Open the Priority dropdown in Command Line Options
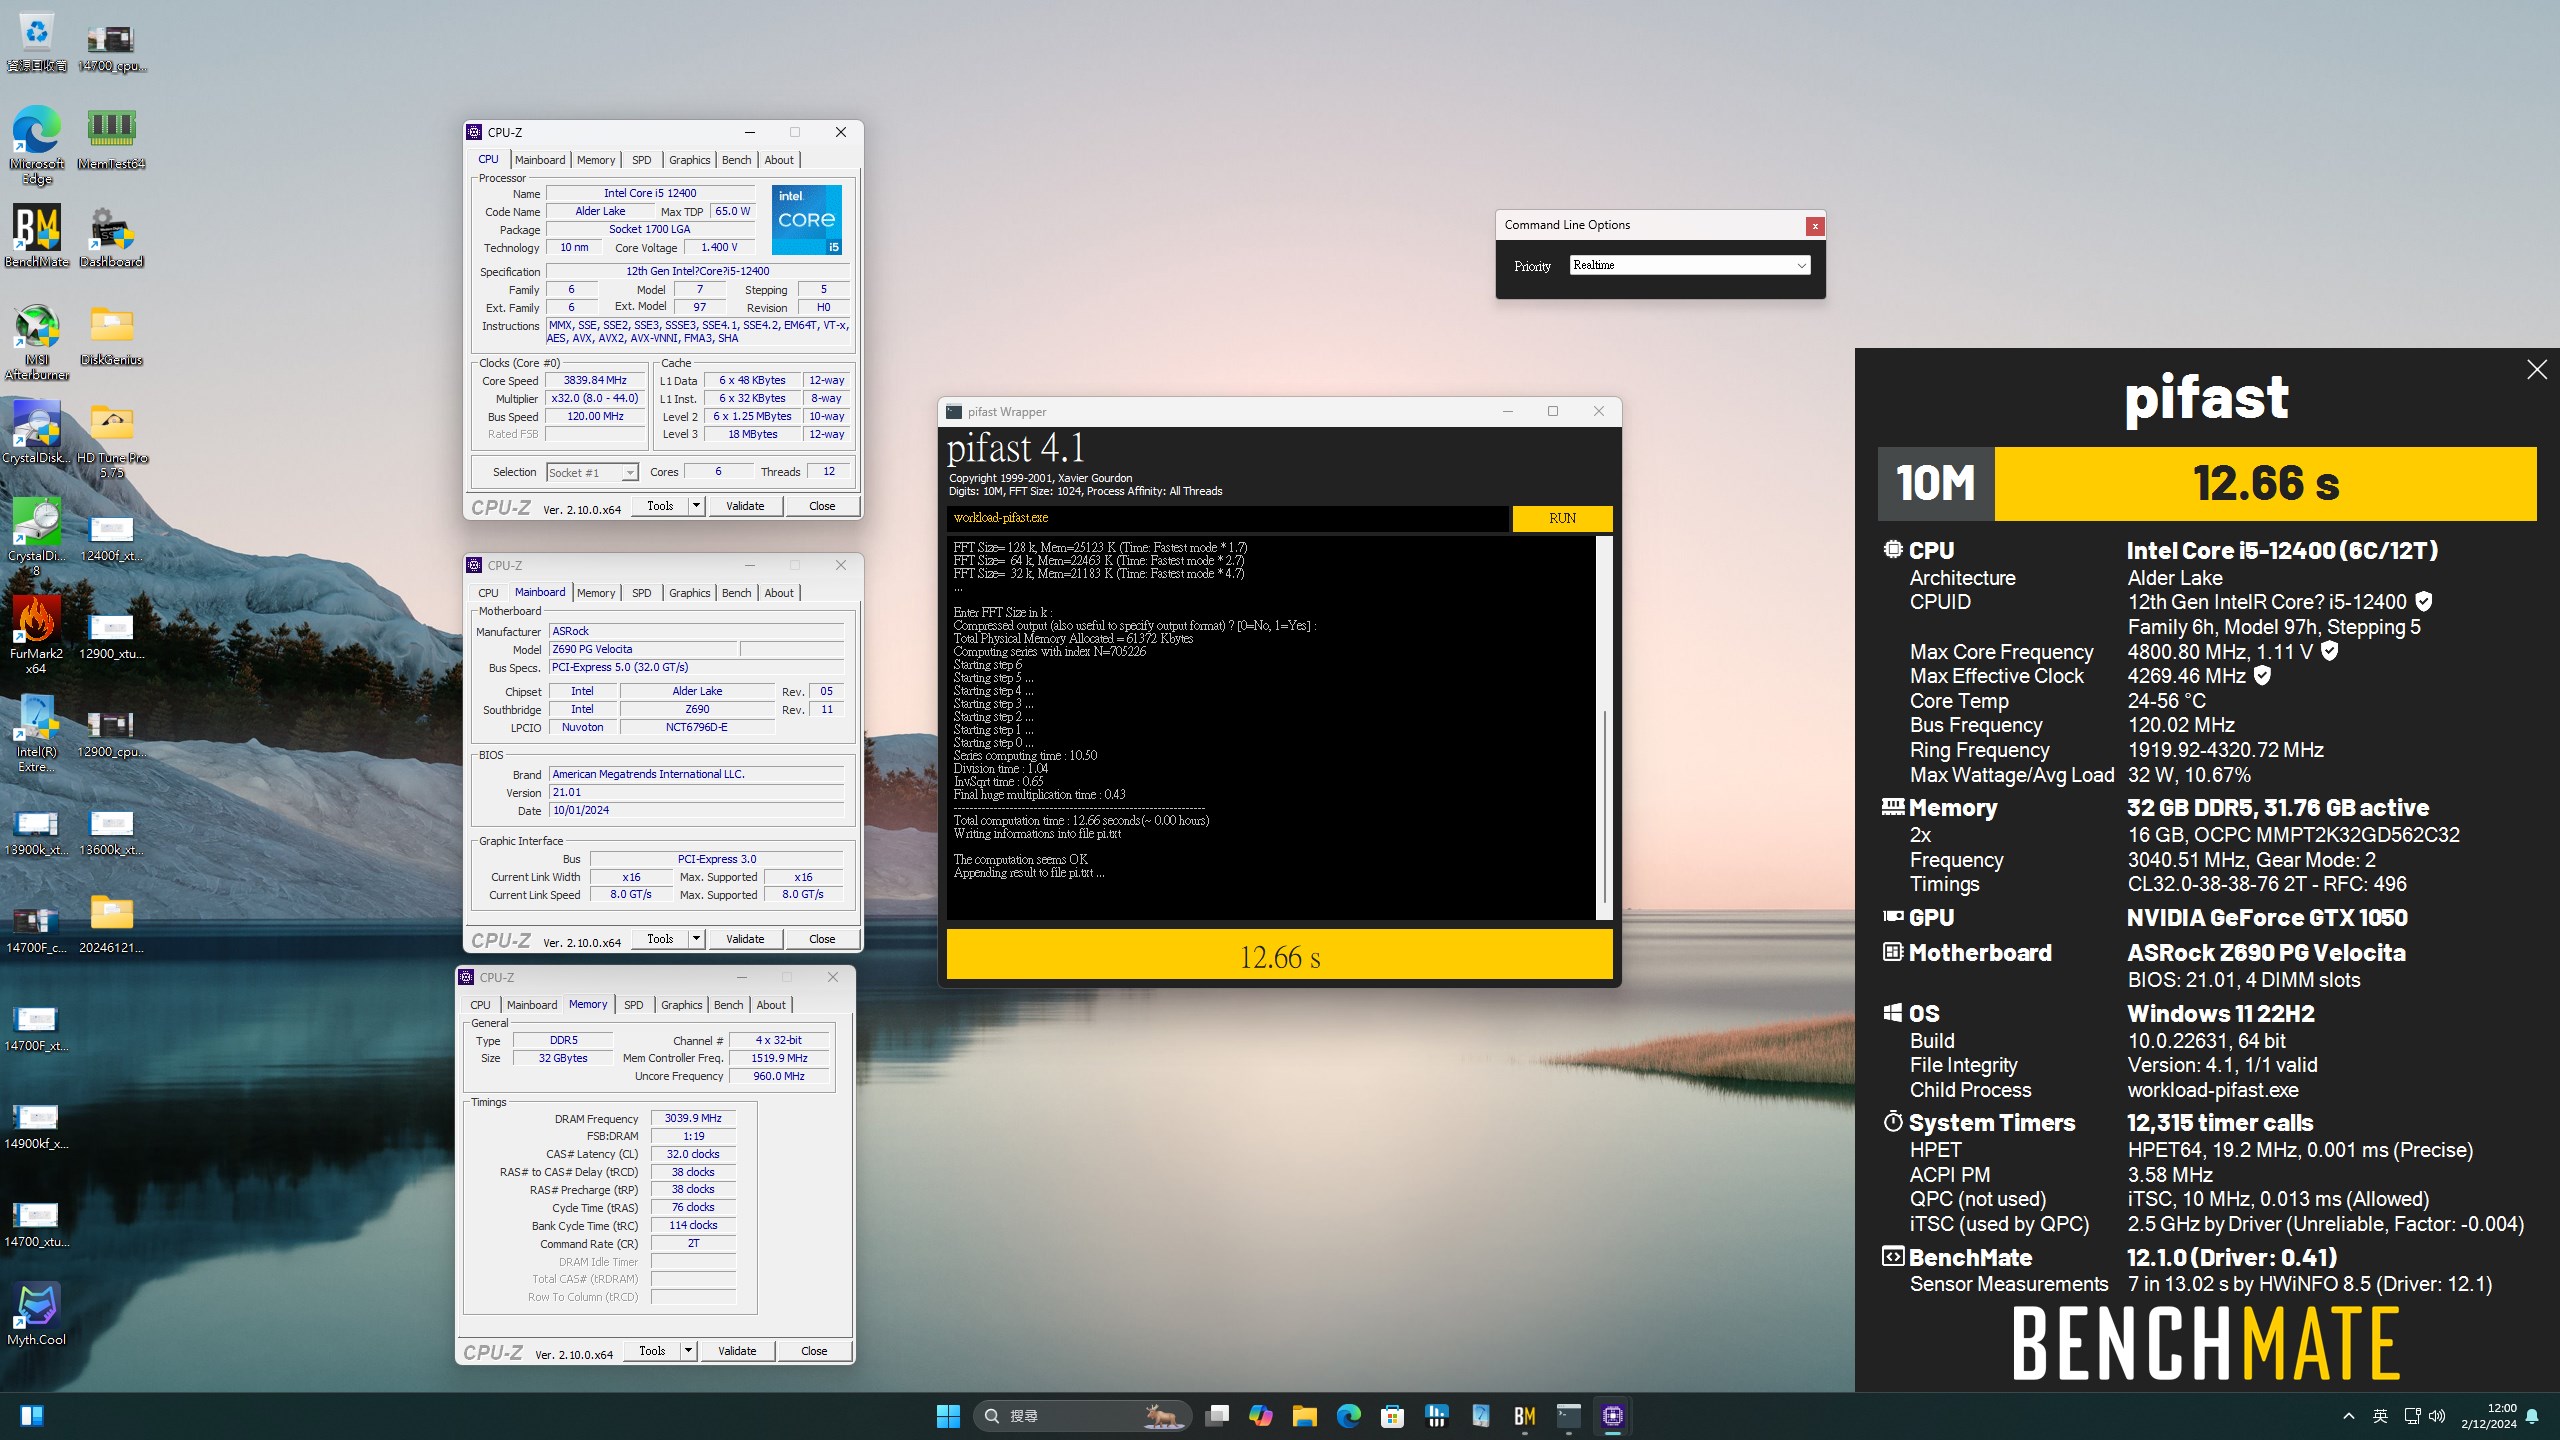This screenshot has height=1440, width=2560. point(1689,265)
